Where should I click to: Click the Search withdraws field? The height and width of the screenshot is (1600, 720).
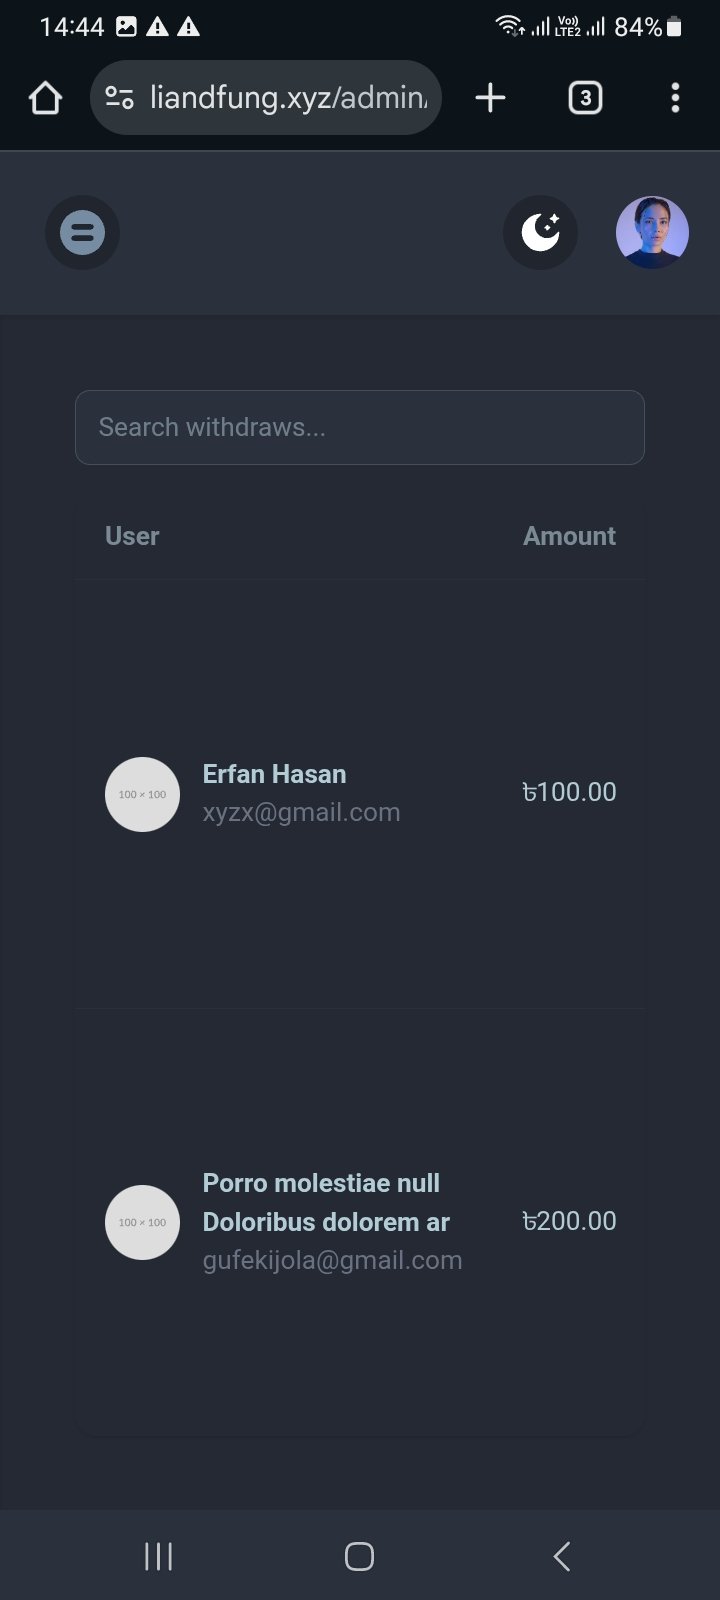[360, 427]
